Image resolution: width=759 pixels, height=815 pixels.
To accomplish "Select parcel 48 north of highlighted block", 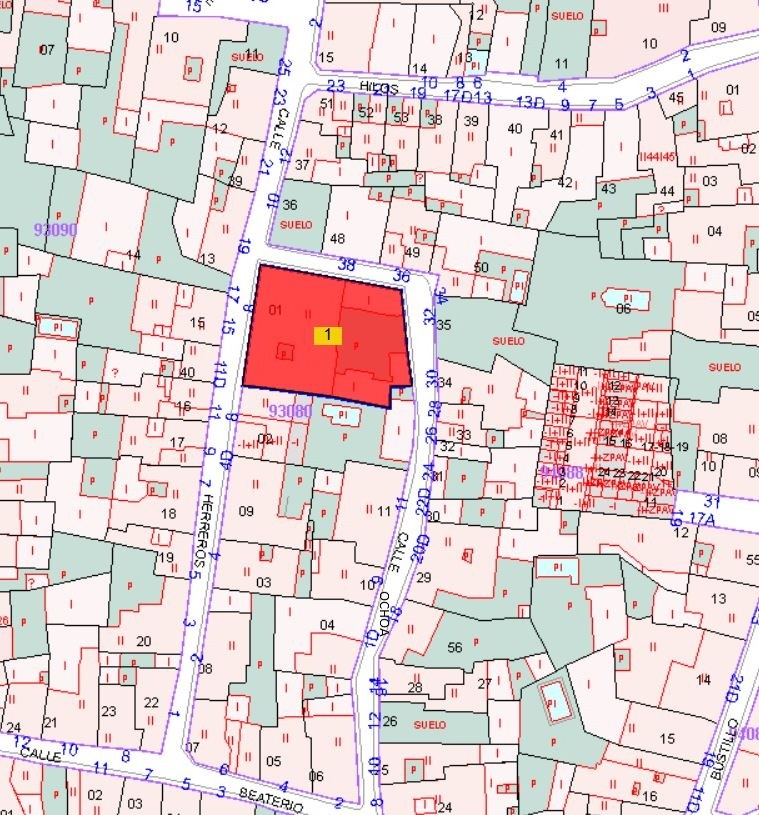I will (x=337, y=238).
